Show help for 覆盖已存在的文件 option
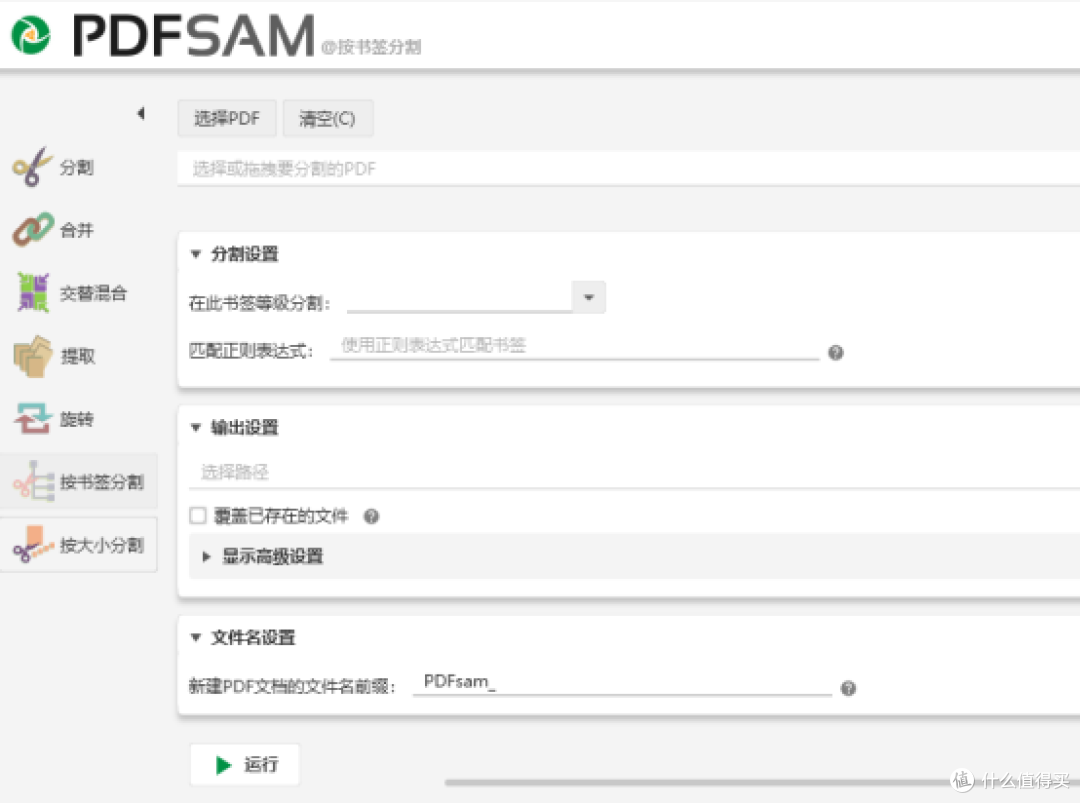 point(371,516)
